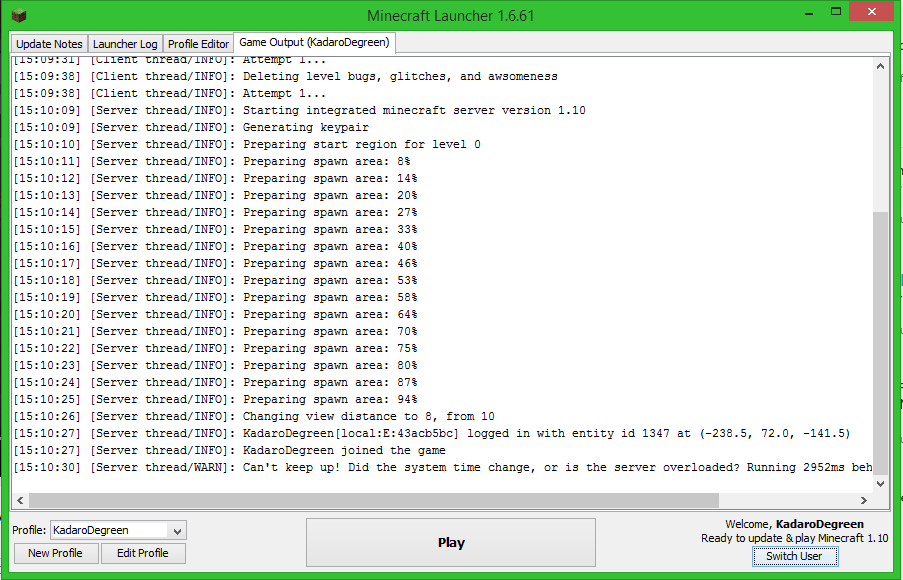Viewport: 903px width, 580px height.
Task: Click the log line 'Changing view distance to 8, from 10'
Action: point(254,416)
